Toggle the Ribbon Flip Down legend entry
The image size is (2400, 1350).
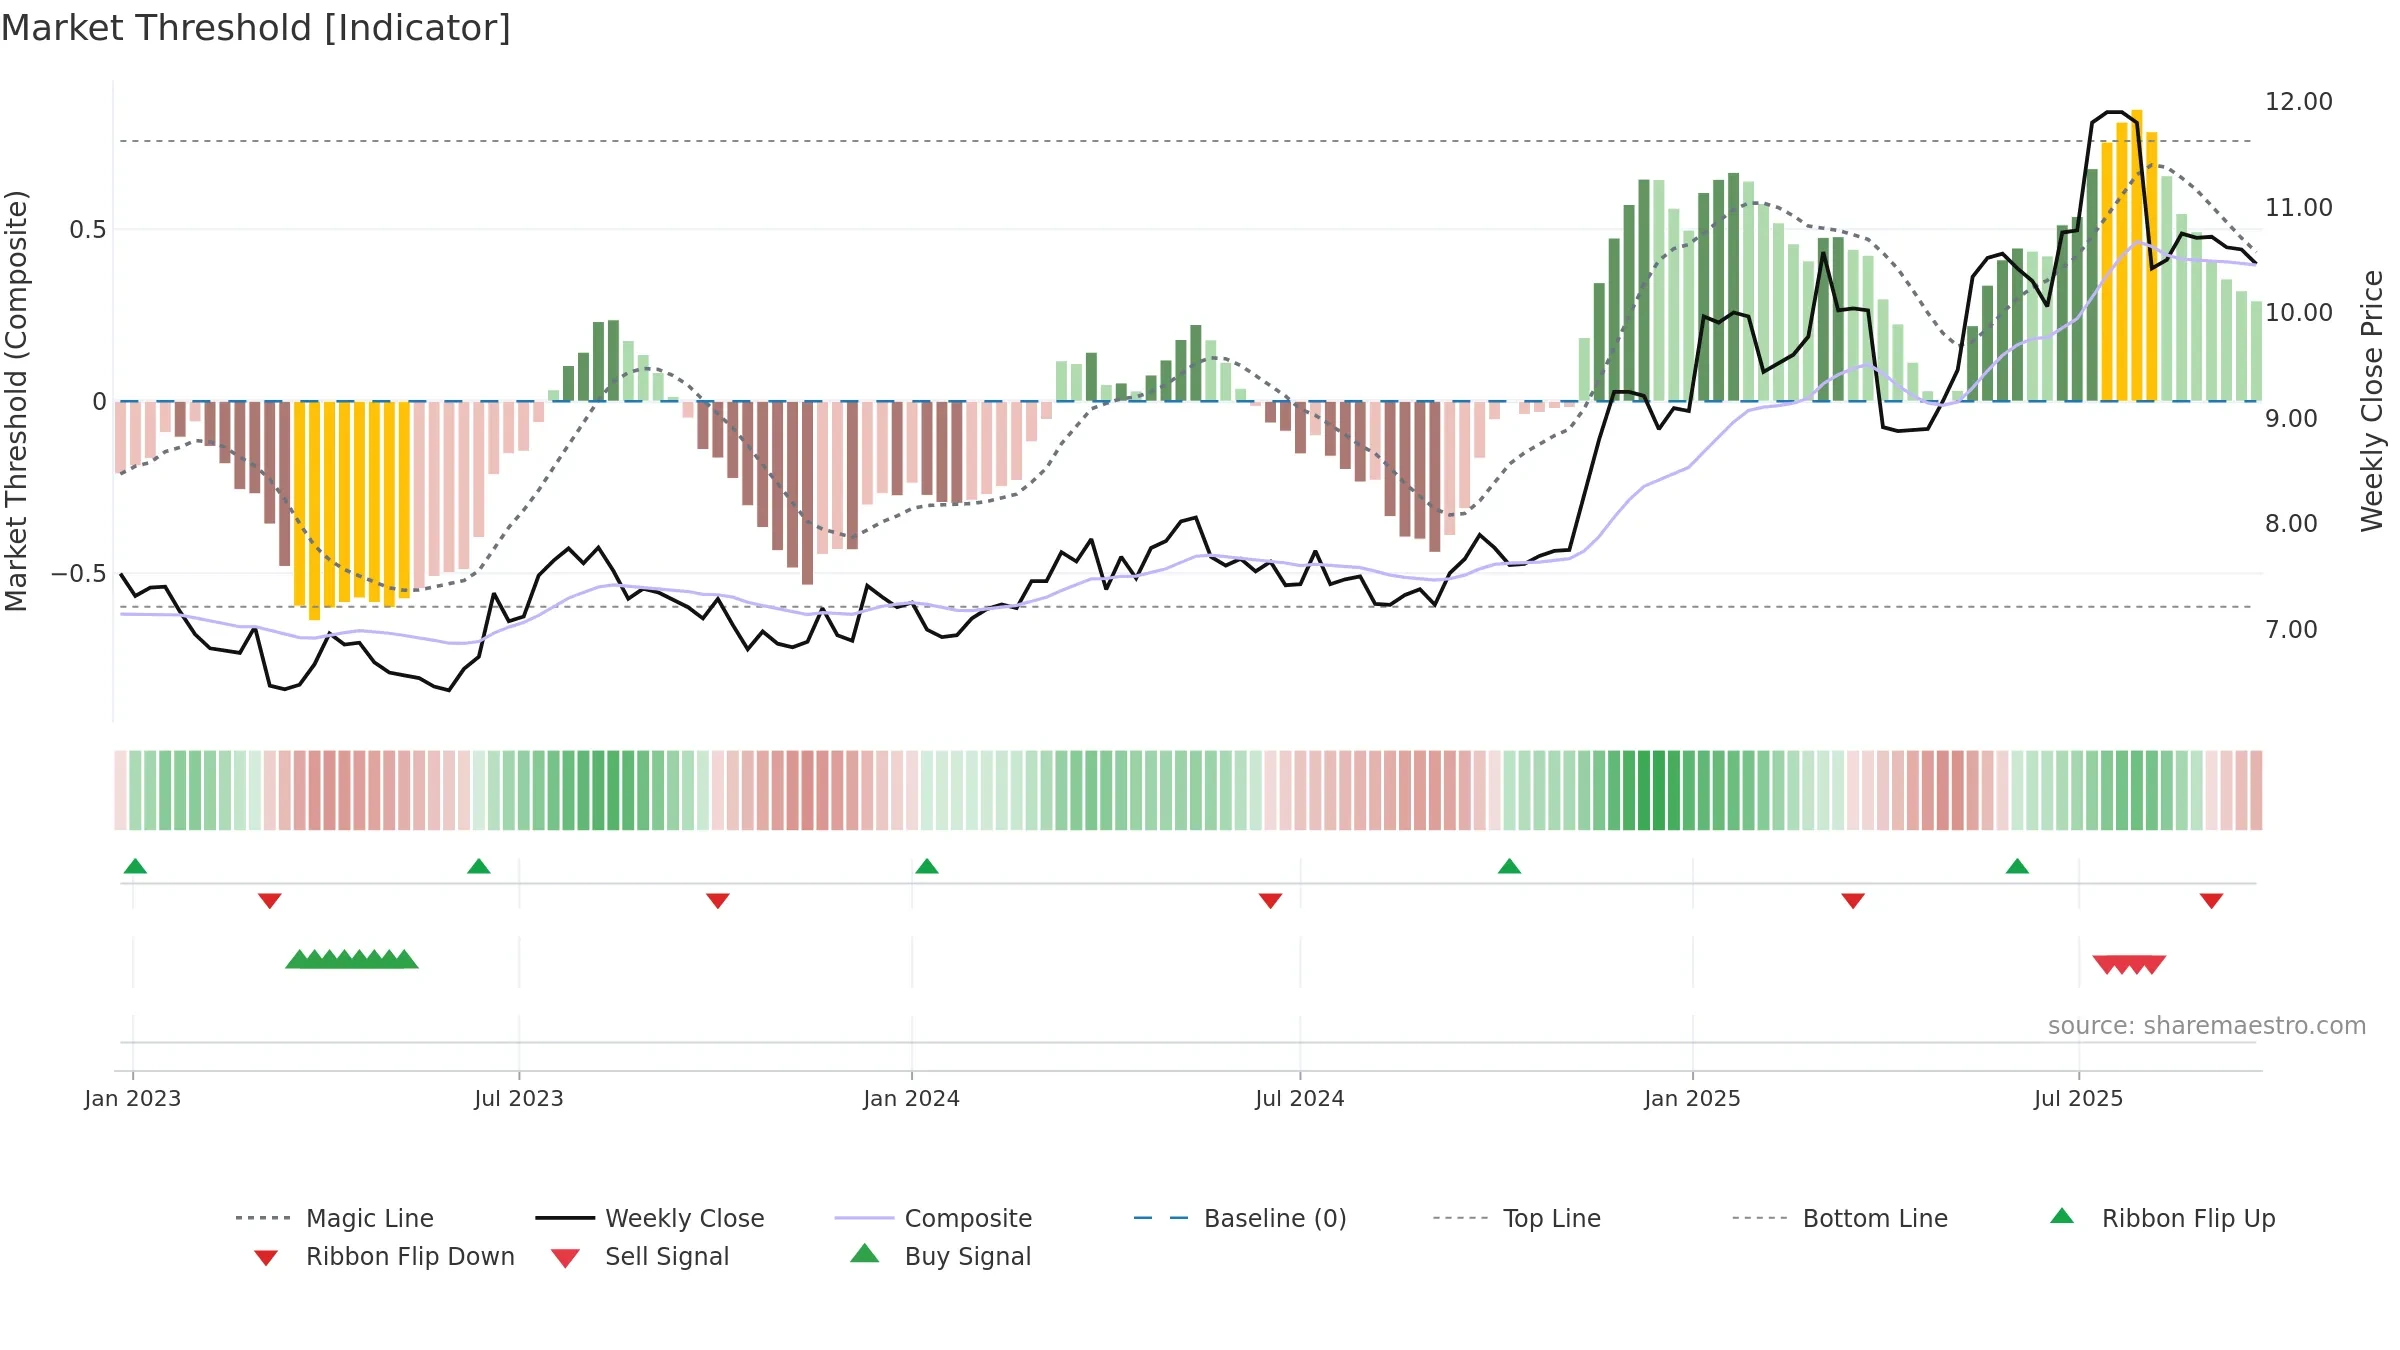[383, 1256]
